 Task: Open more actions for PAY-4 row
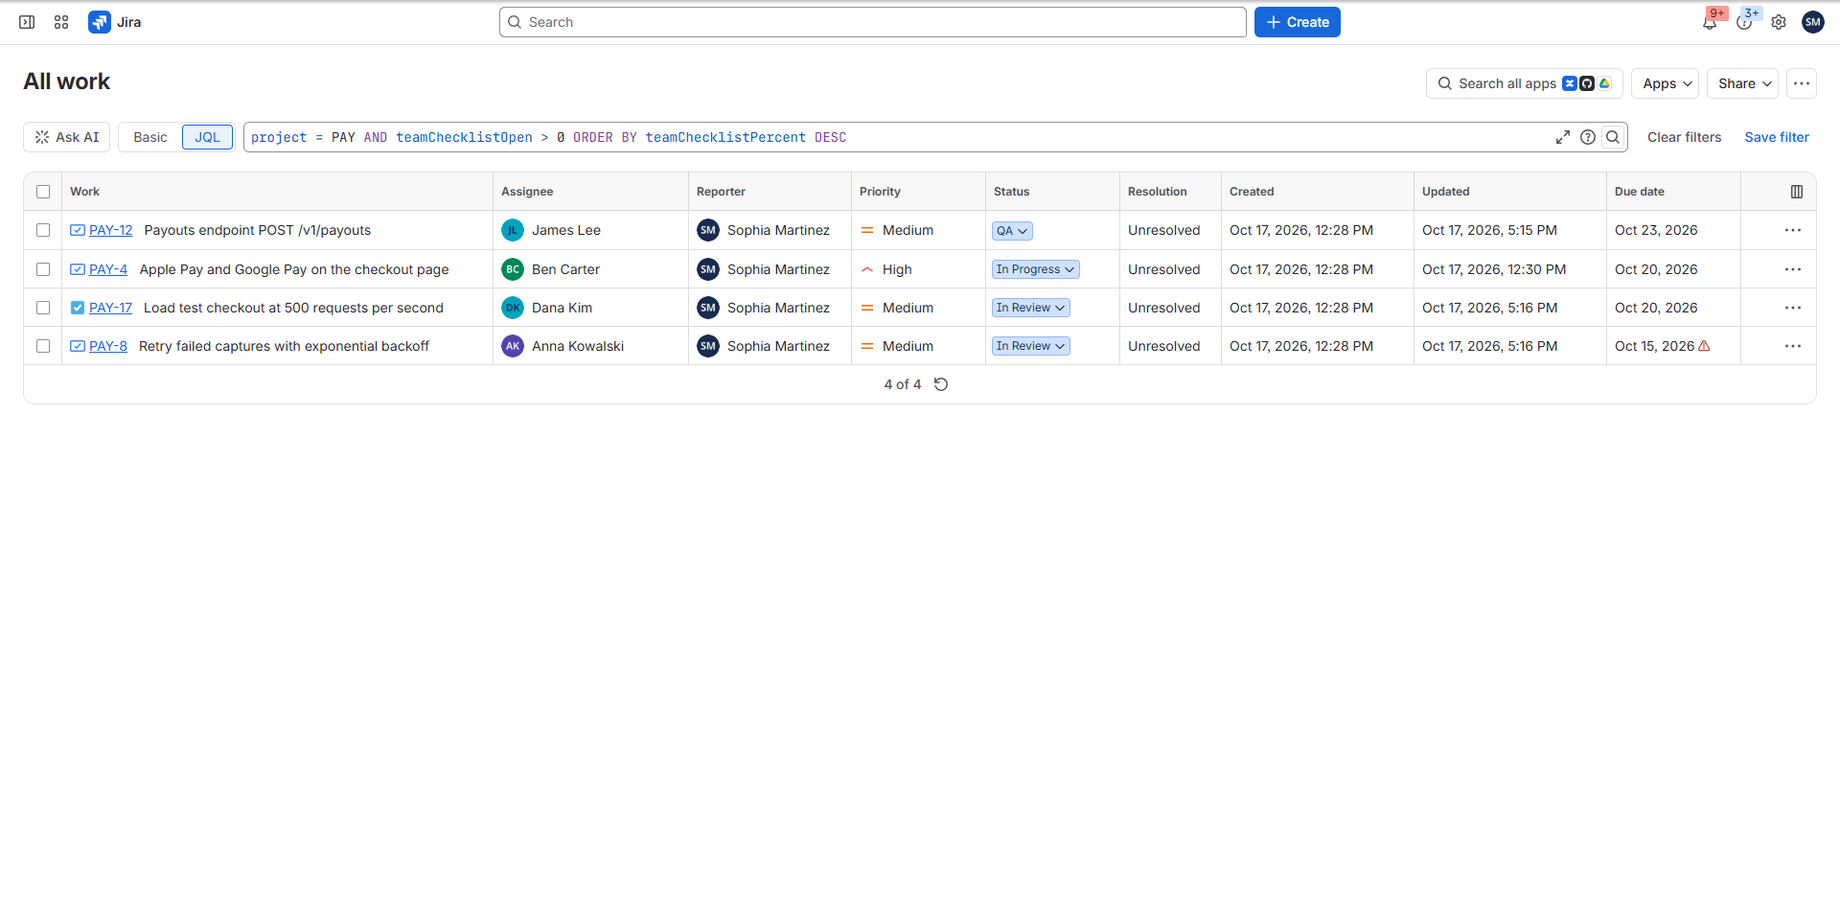[1792, 269]
